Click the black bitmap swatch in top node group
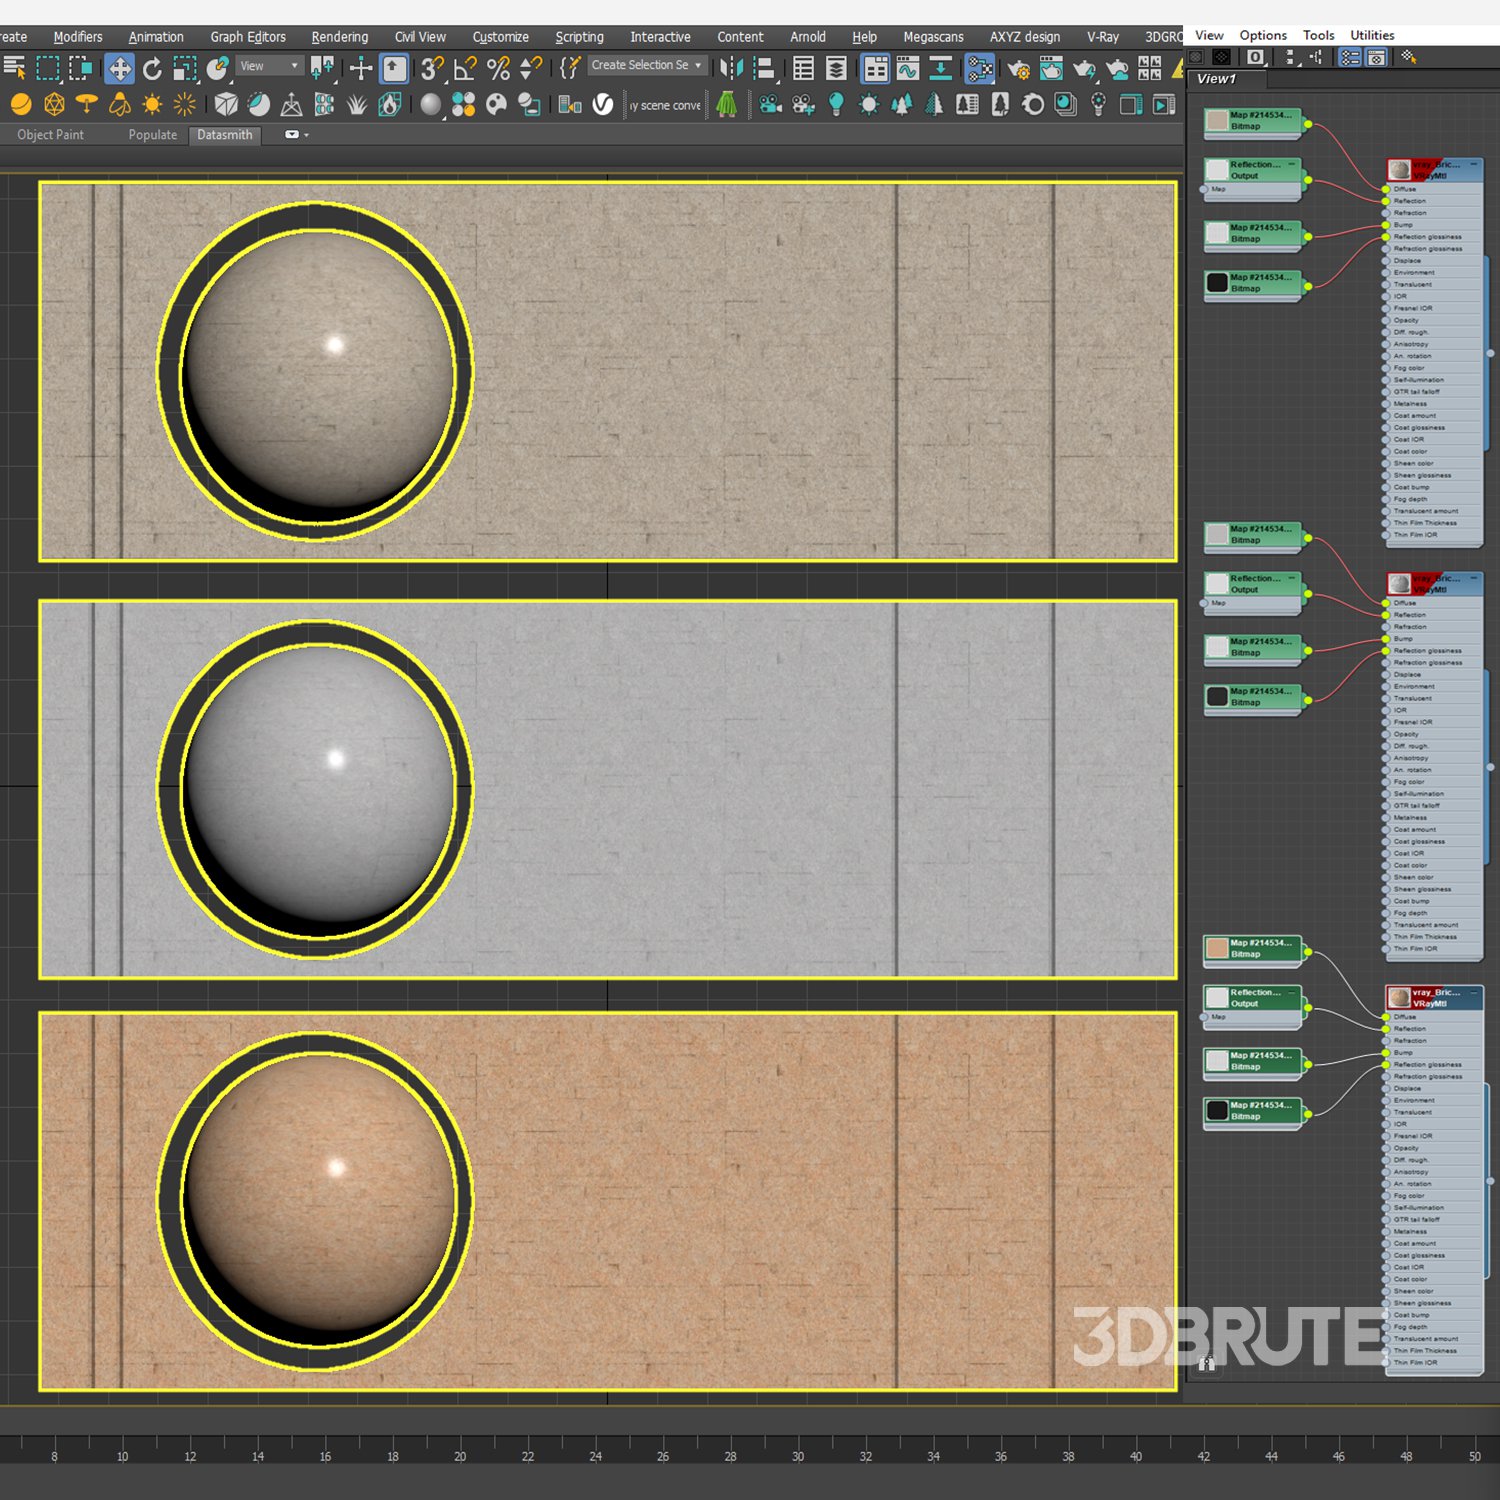The height and width of the screenshot is (1500, 1500). 1217,283
